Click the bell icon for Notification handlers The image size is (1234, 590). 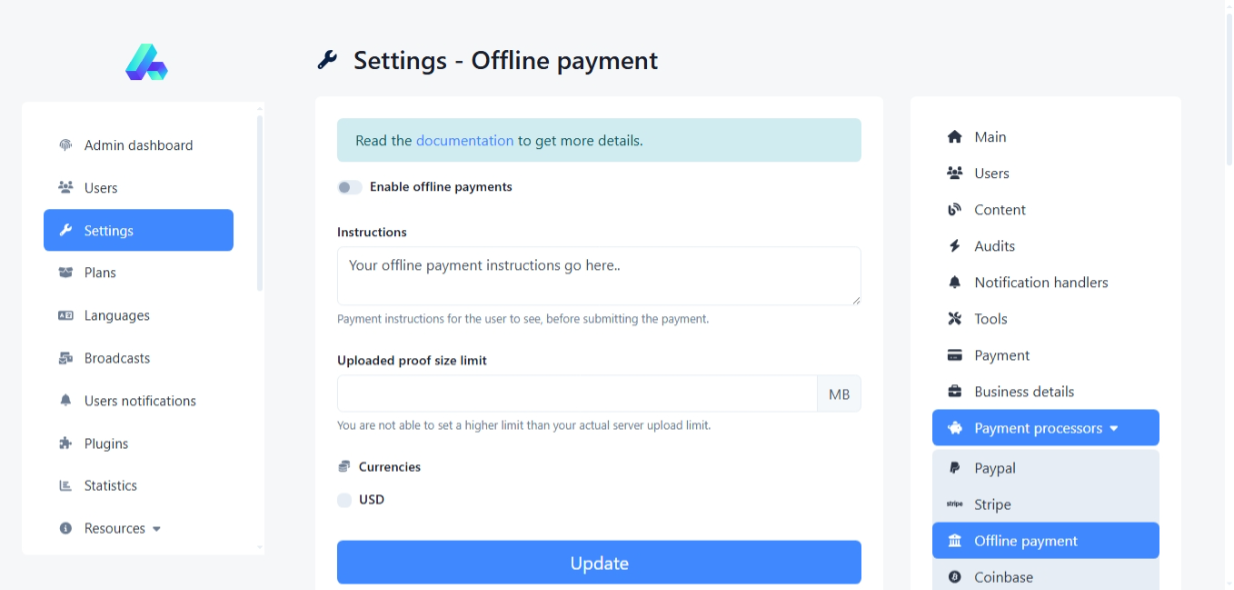[954, 283]
